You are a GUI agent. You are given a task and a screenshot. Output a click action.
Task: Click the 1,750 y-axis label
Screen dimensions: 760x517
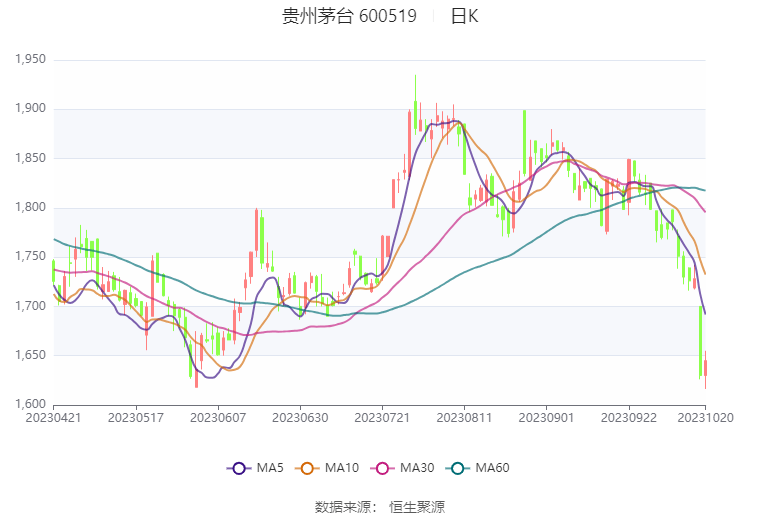tap(30, 256)
